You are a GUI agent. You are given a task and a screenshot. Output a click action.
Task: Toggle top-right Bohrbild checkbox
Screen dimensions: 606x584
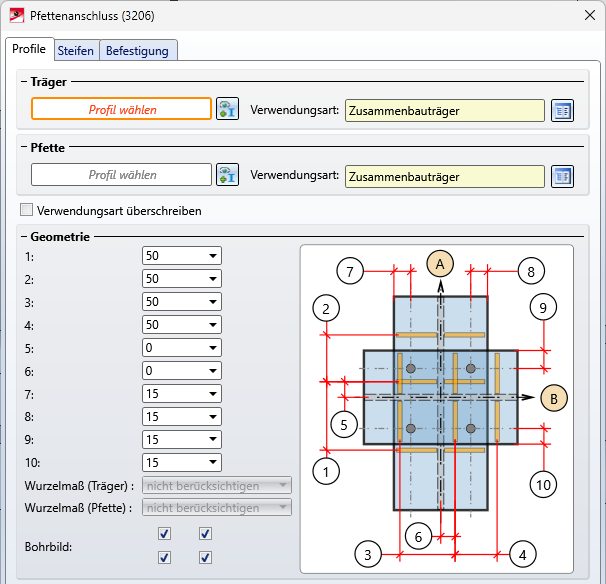coord(205,534)
